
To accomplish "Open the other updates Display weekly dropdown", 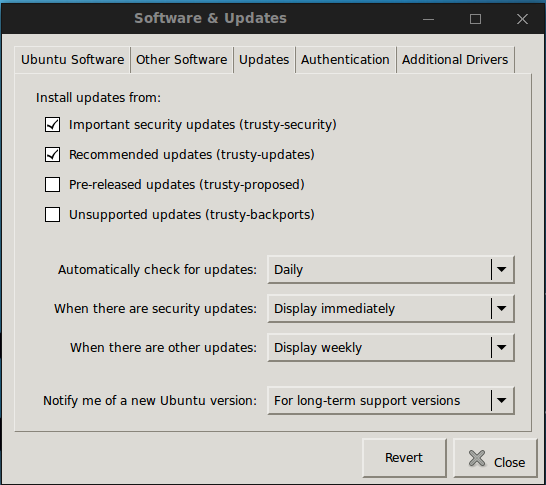I will pyautogui.click(x=391, y=347).
